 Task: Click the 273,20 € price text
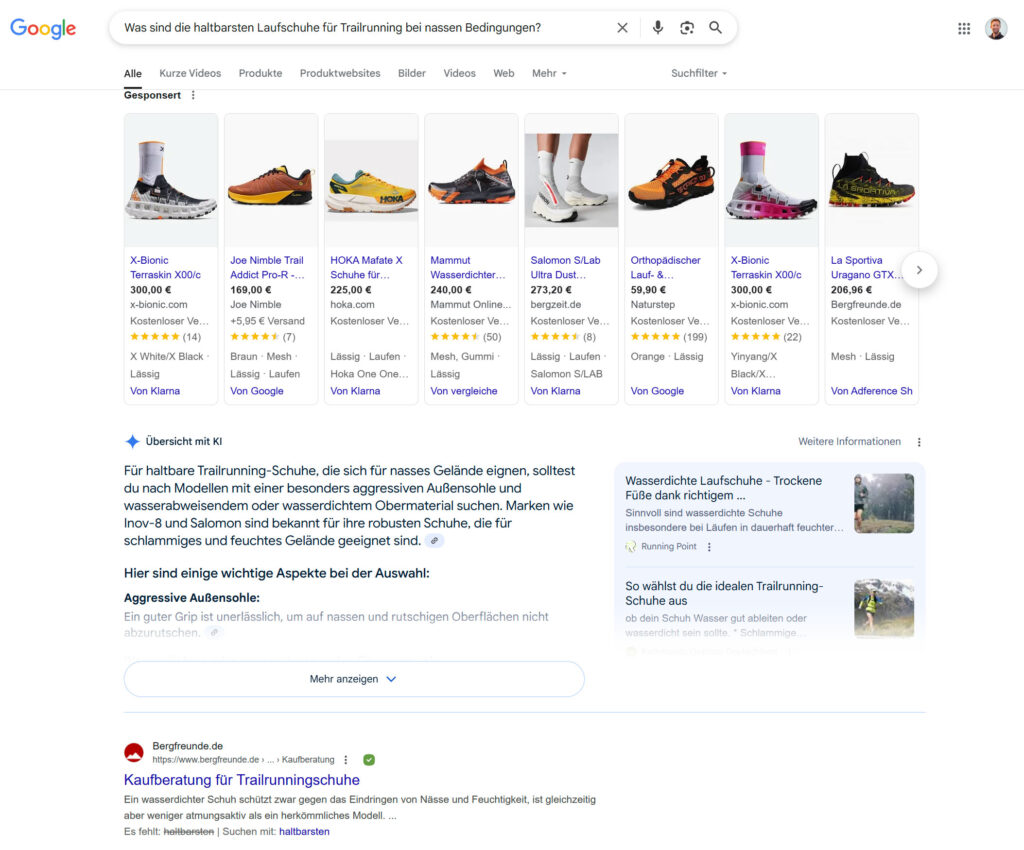tap(551, 290)
